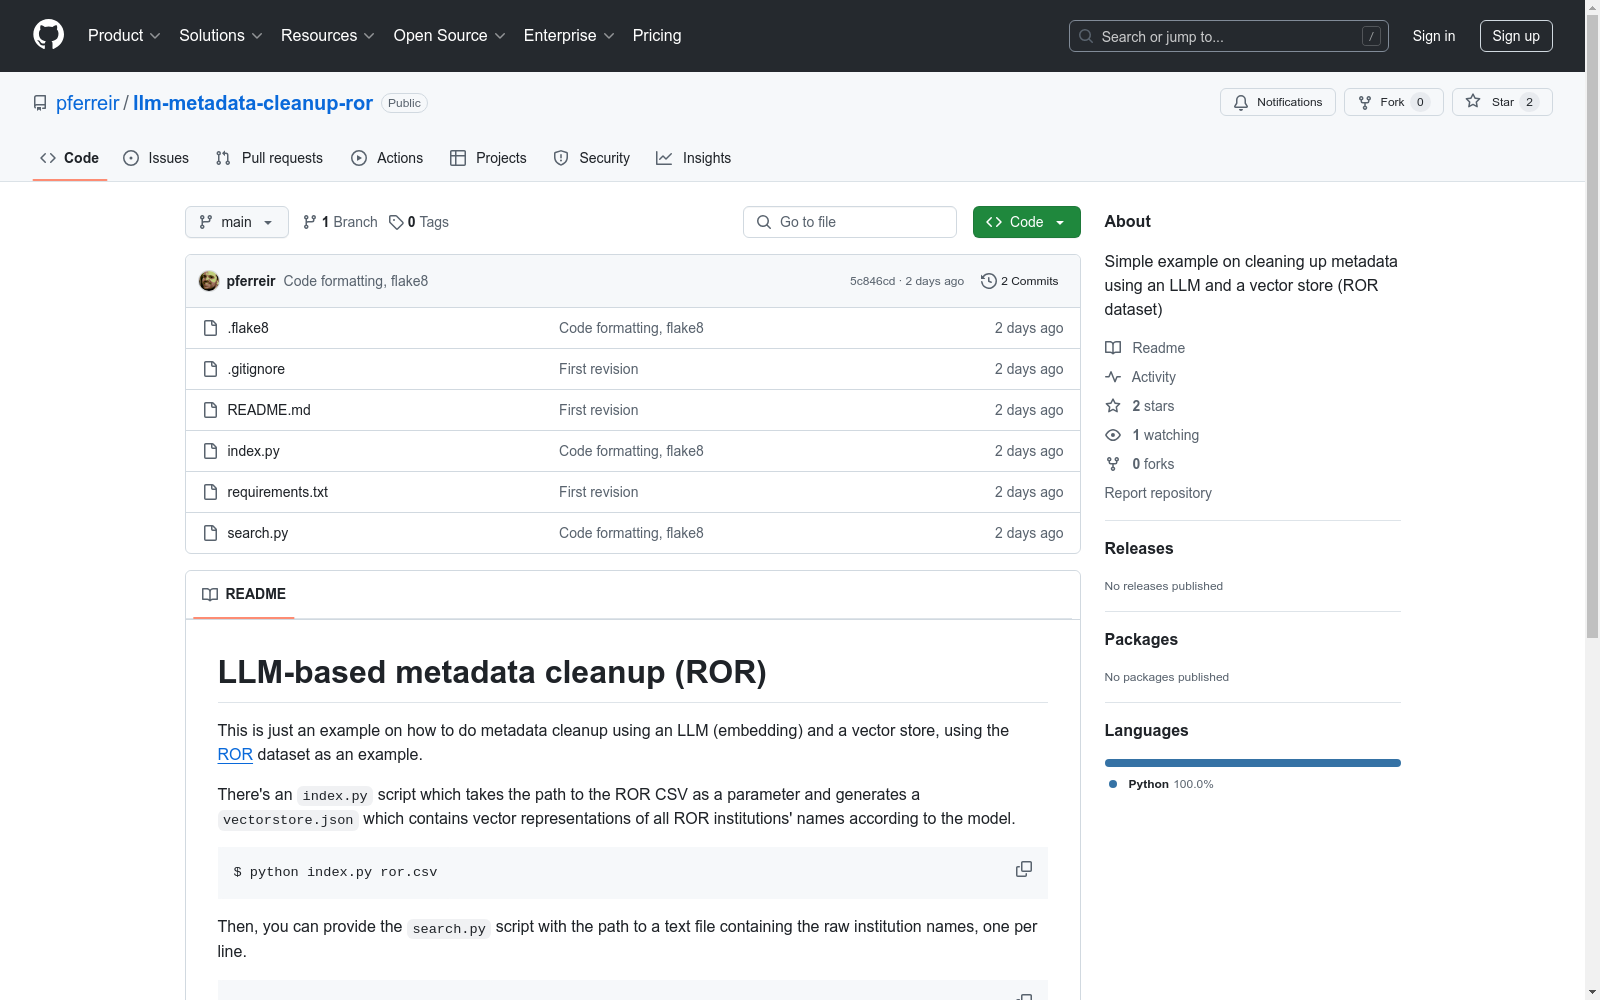Expand the Enterprise menu
1600x1000 pixels.
click(569, 35)
